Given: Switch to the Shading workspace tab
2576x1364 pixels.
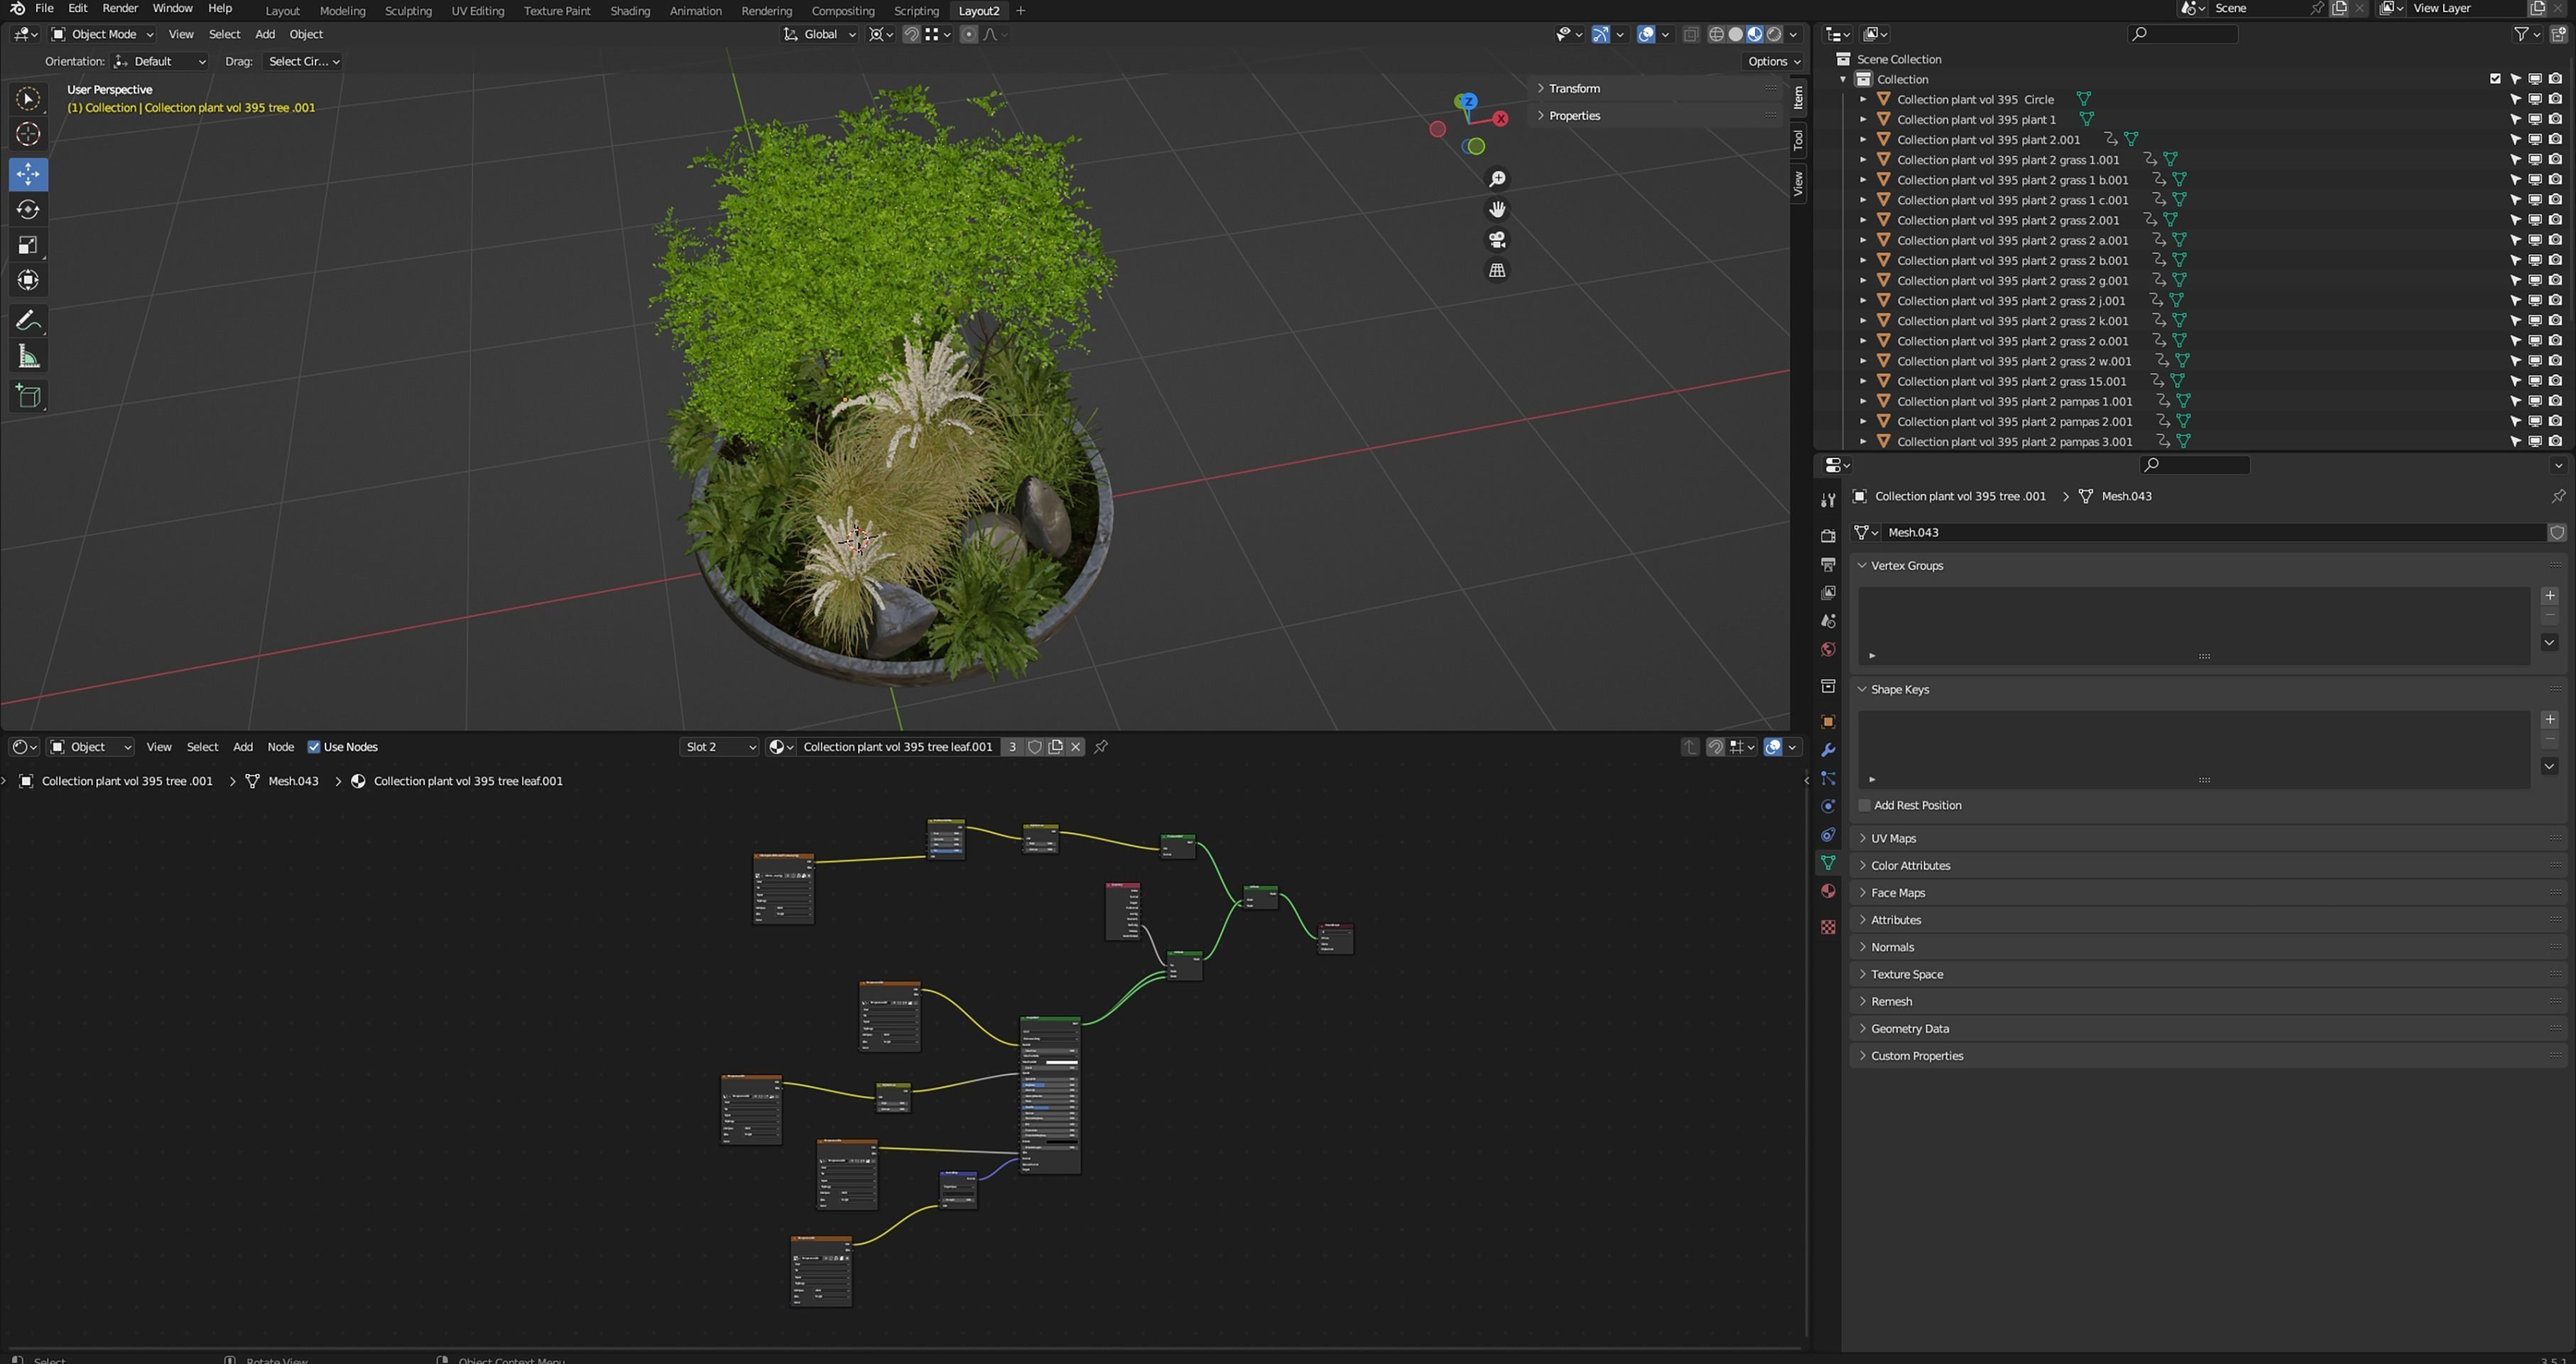Looking at the screenshot, I should [x=630, y=11].
